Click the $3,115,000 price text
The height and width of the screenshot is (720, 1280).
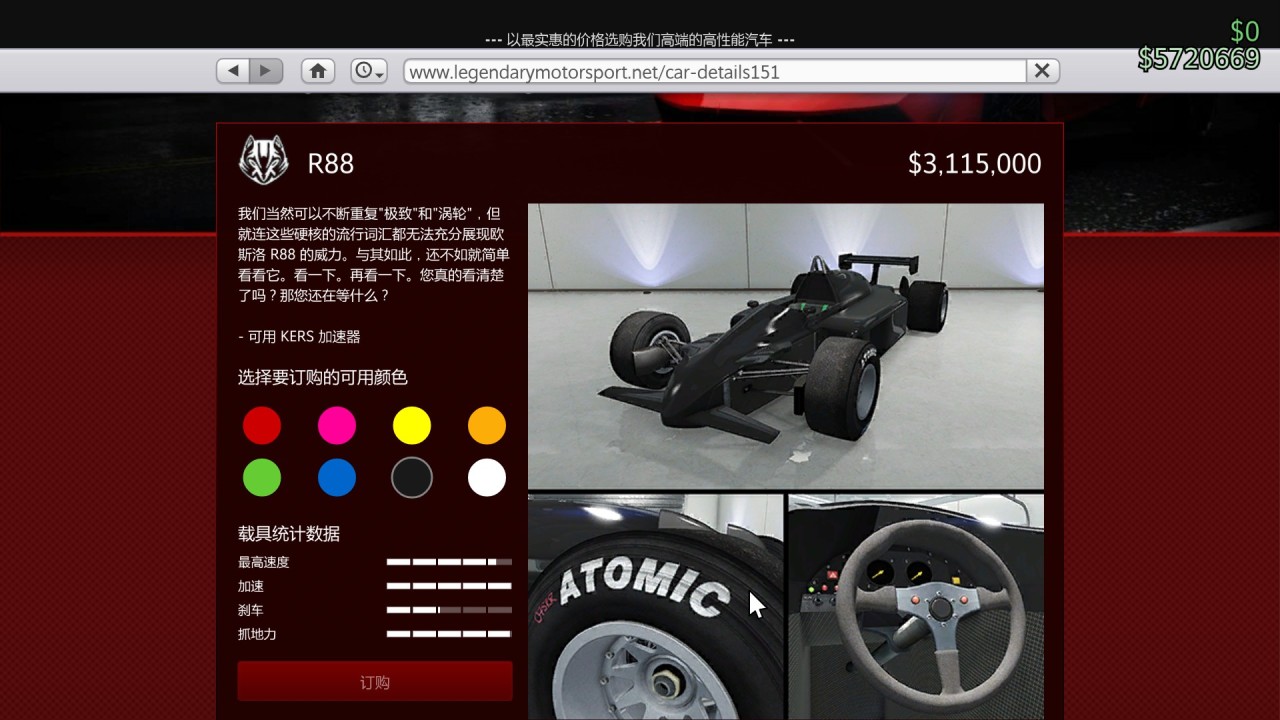point(975,163)
